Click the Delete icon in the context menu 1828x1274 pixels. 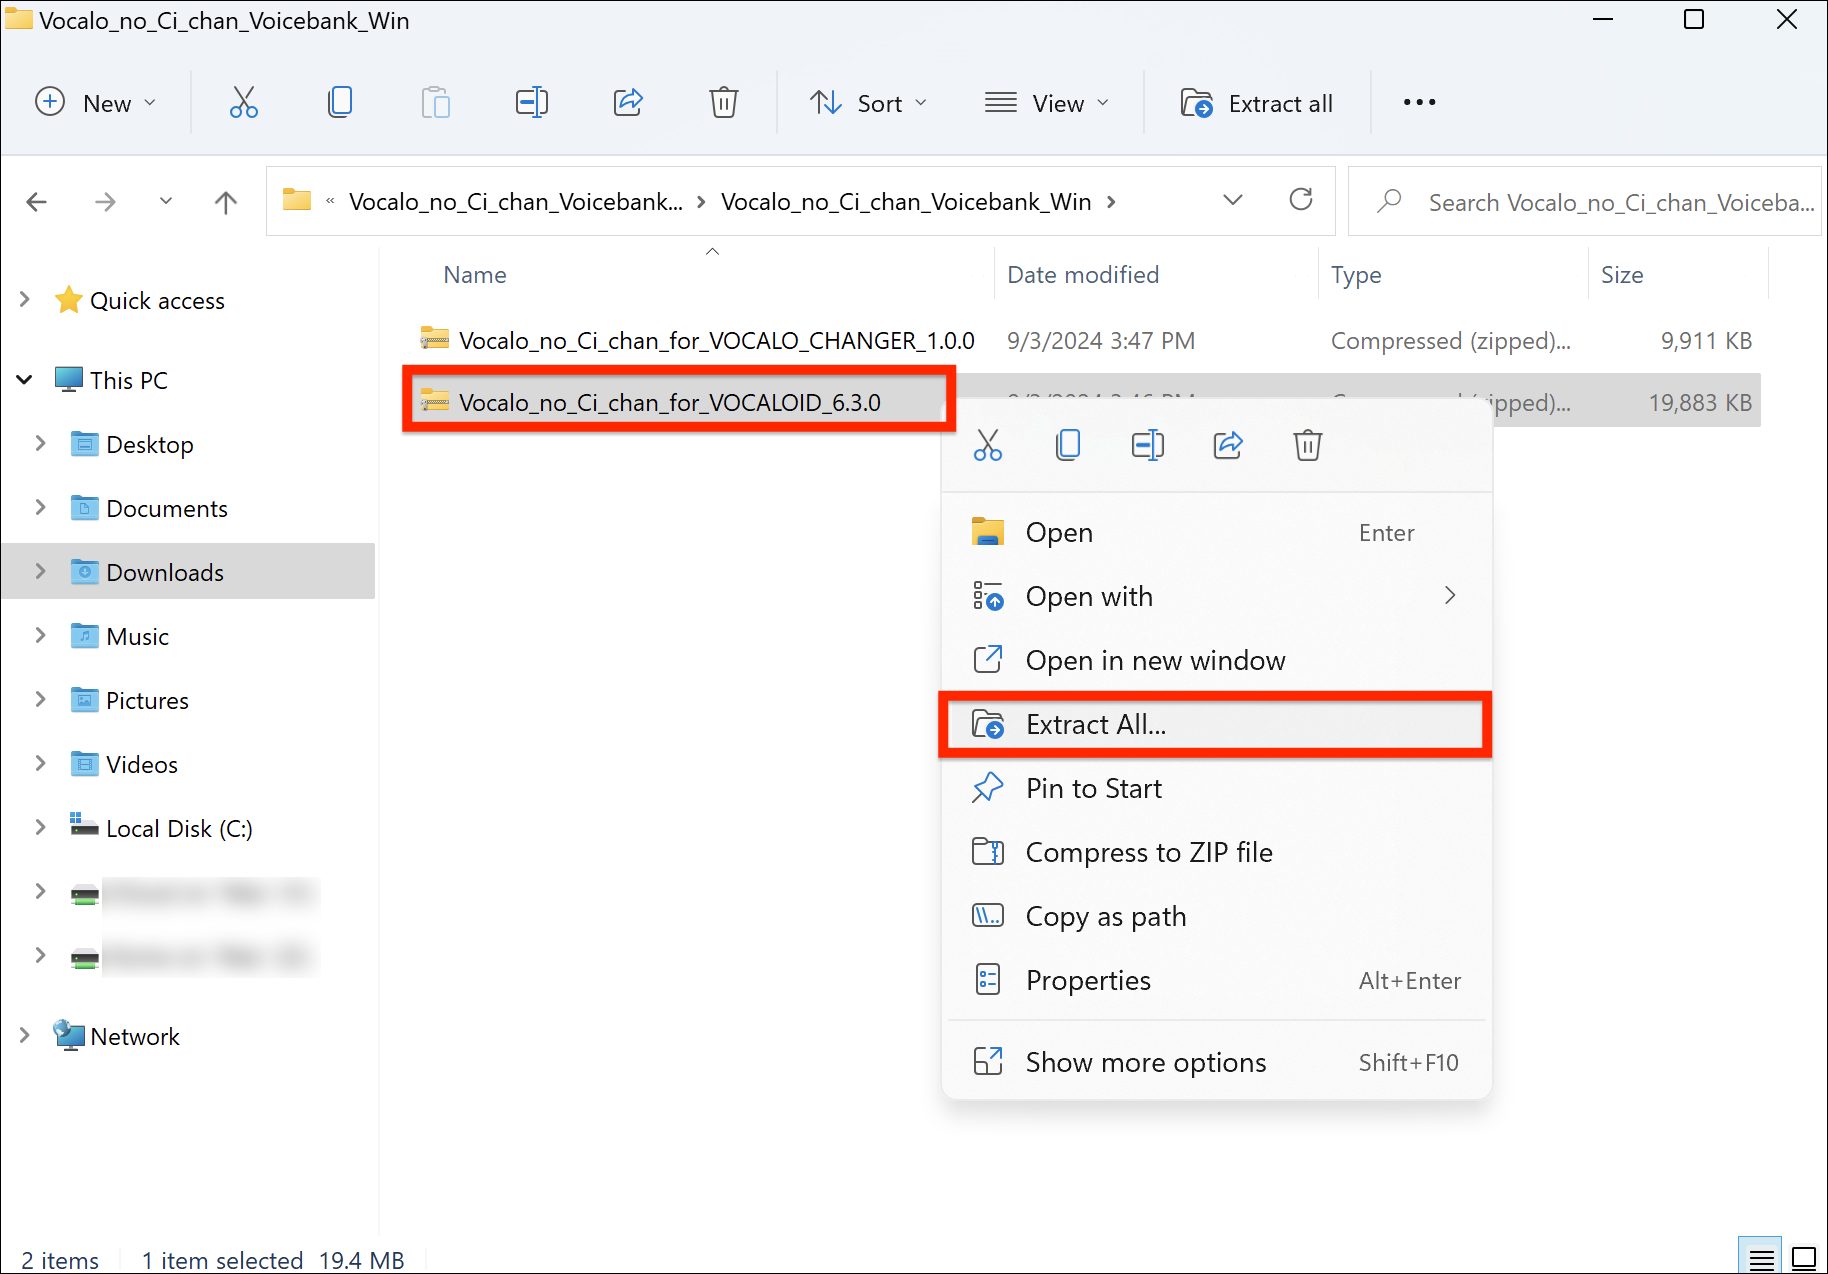point(1307,445)
